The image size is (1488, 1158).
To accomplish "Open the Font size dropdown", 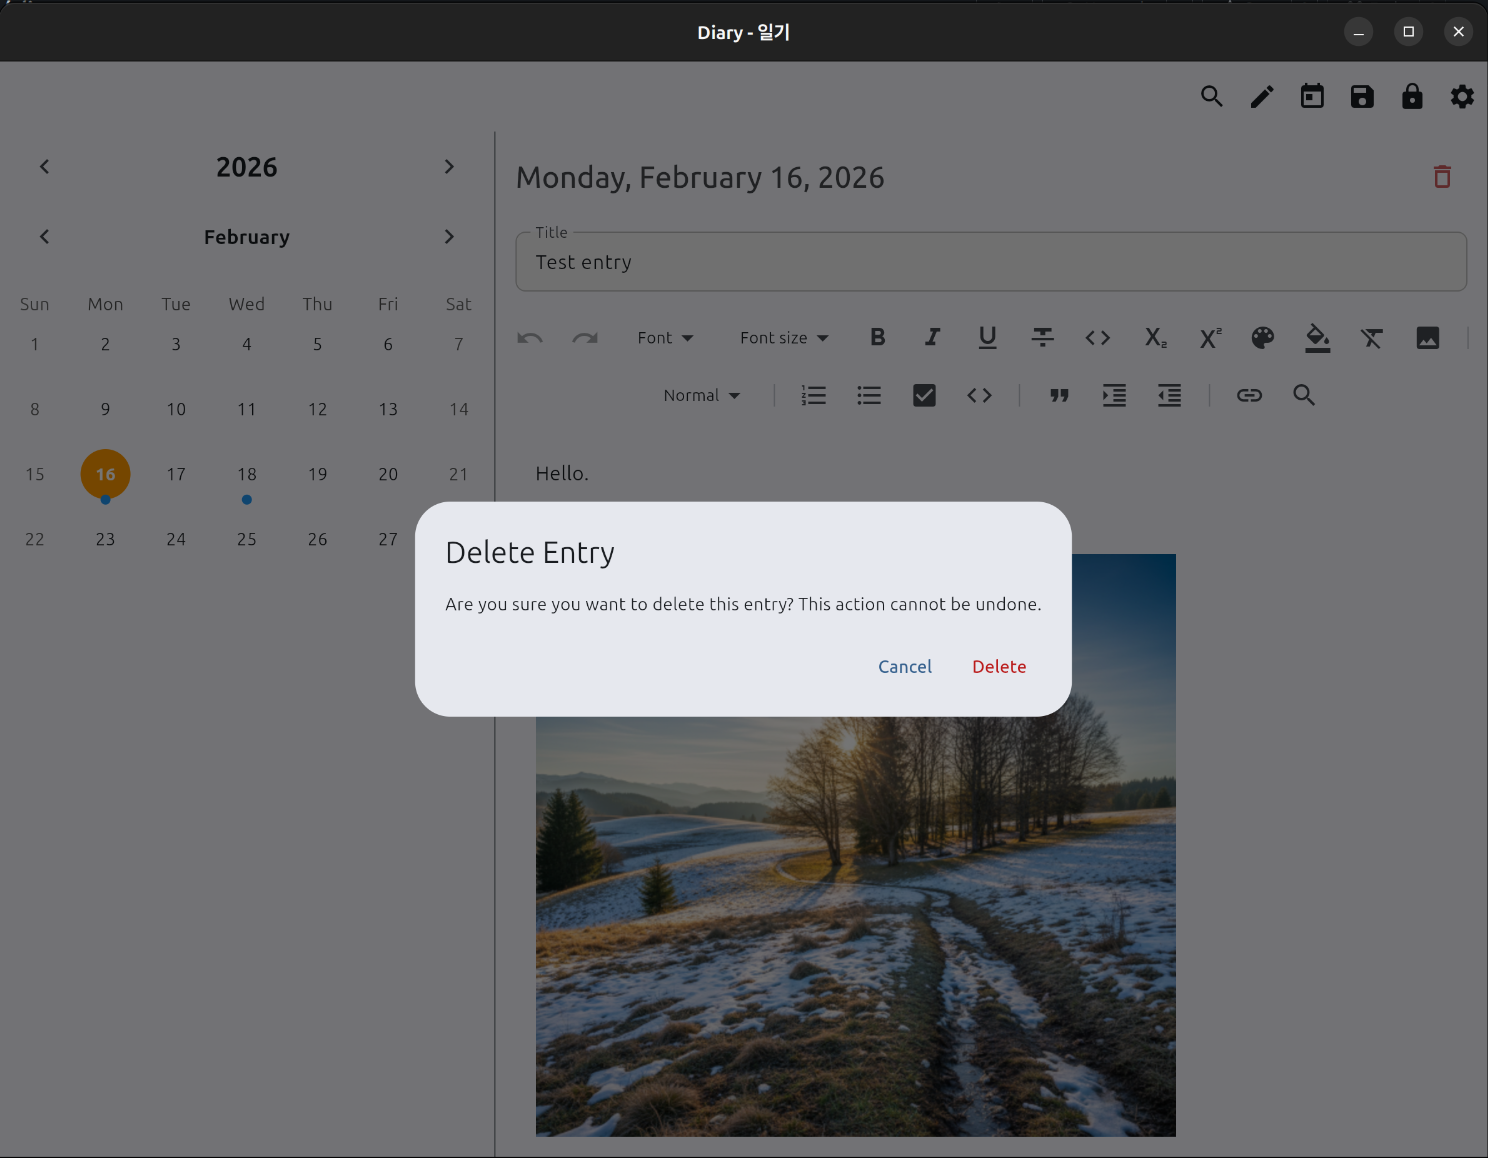I will [784, 338].
